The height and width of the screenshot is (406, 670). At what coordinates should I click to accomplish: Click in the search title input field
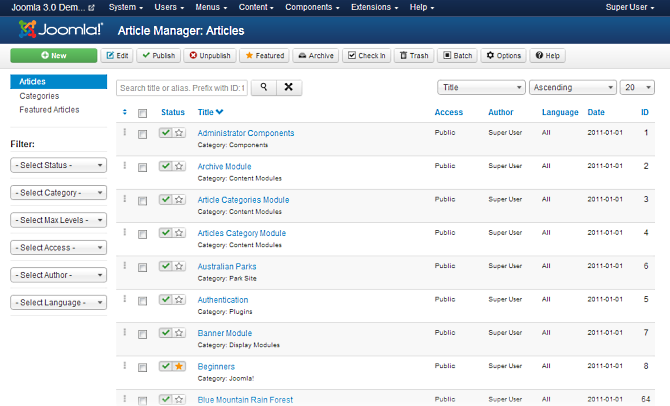coord(182,88)
